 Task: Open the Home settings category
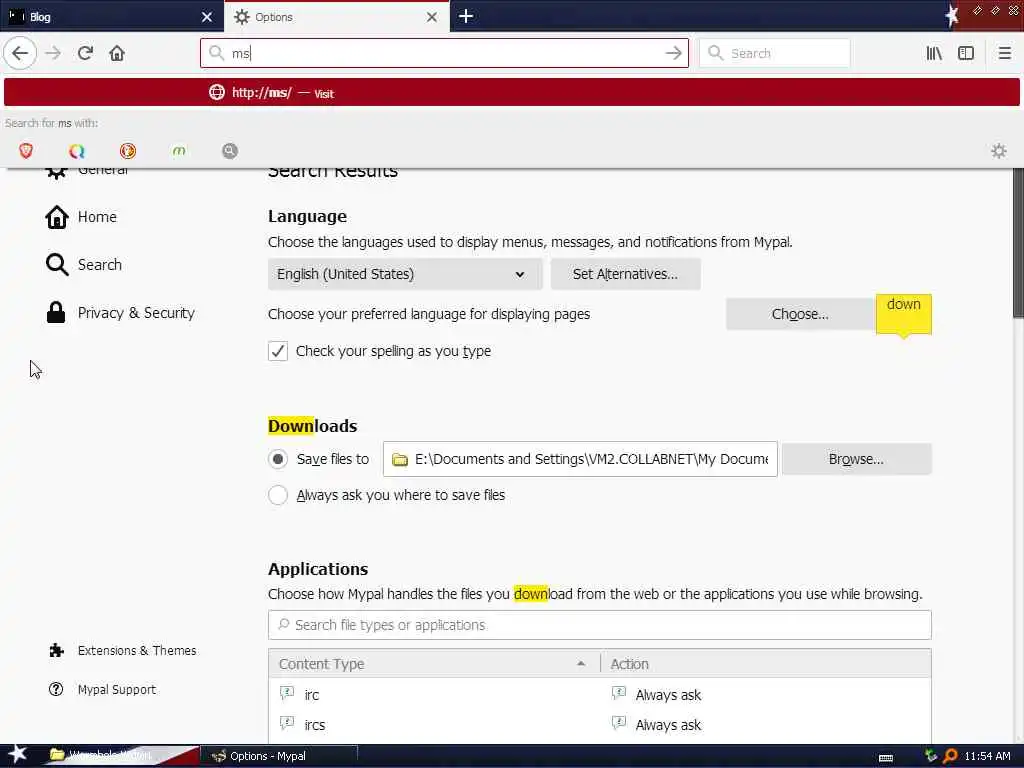coord(80,217)
